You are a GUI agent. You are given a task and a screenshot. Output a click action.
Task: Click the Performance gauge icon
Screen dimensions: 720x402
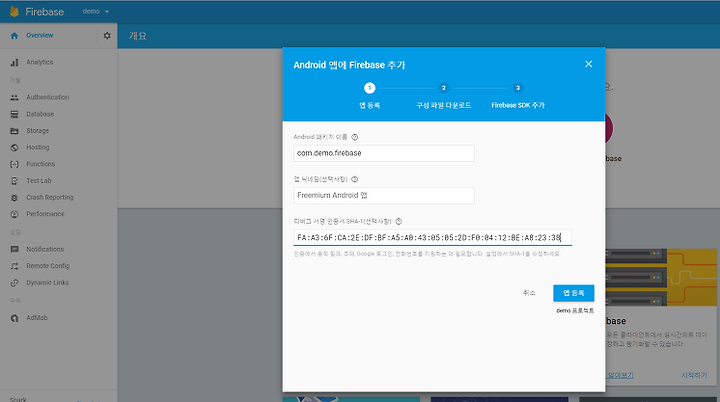coord(14,214)
